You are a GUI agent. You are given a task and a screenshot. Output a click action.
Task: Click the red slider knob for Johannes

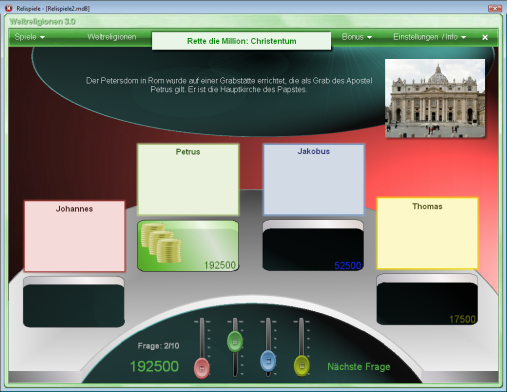[202, 368]
